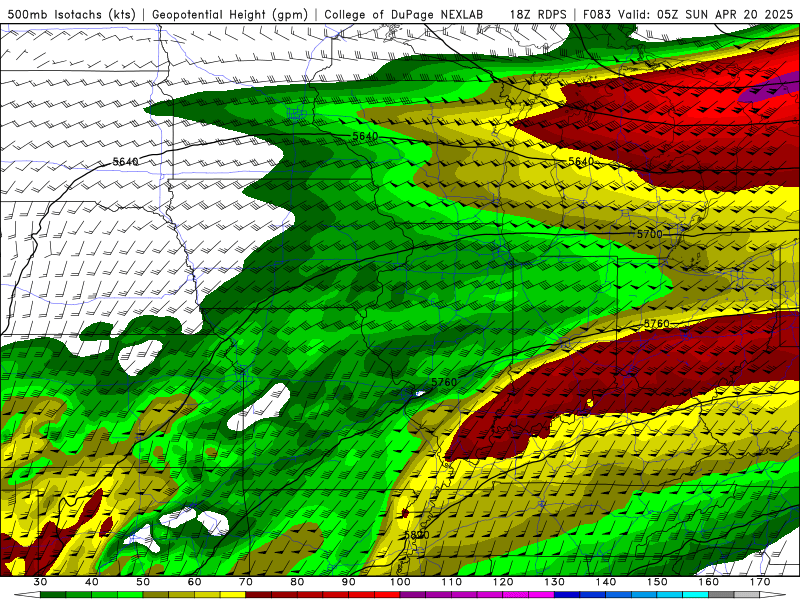This screenshot has height=600, width=800.
Task: Click the dark maroon swatch starting at 70
Action: pos(259,595)
